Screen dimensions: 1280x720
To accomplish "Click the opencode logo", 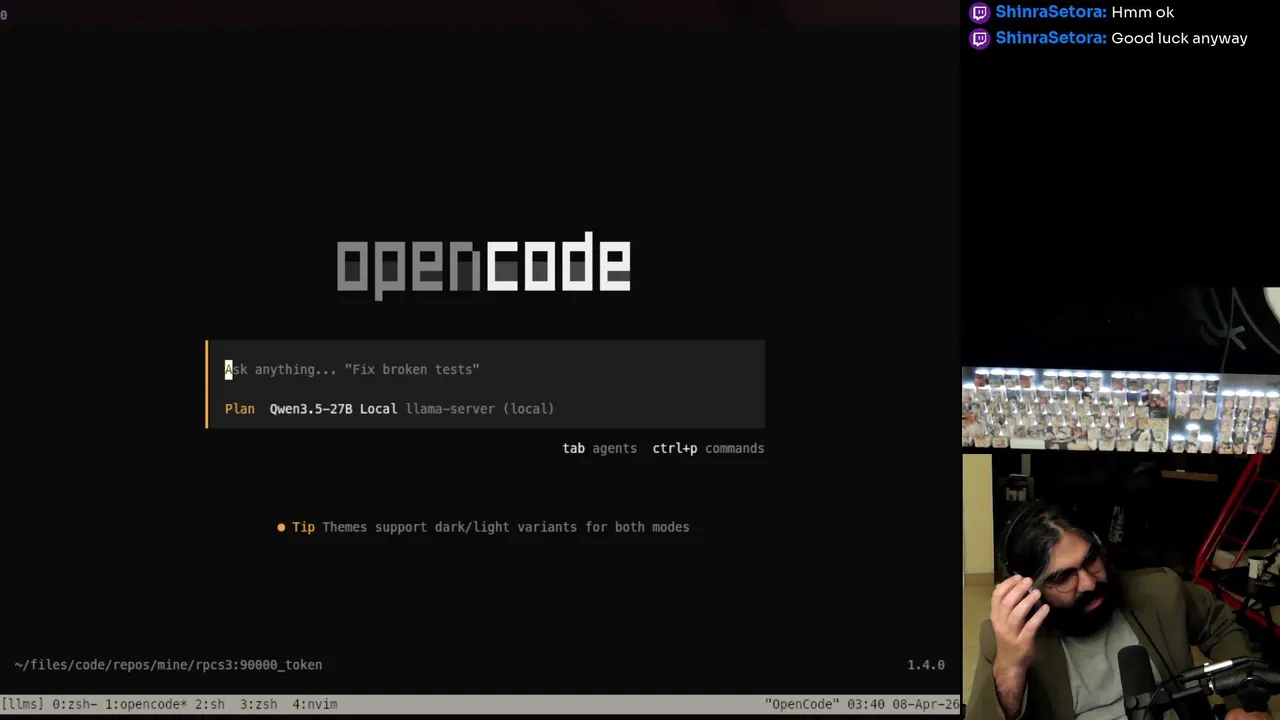I will click(484, 265).
